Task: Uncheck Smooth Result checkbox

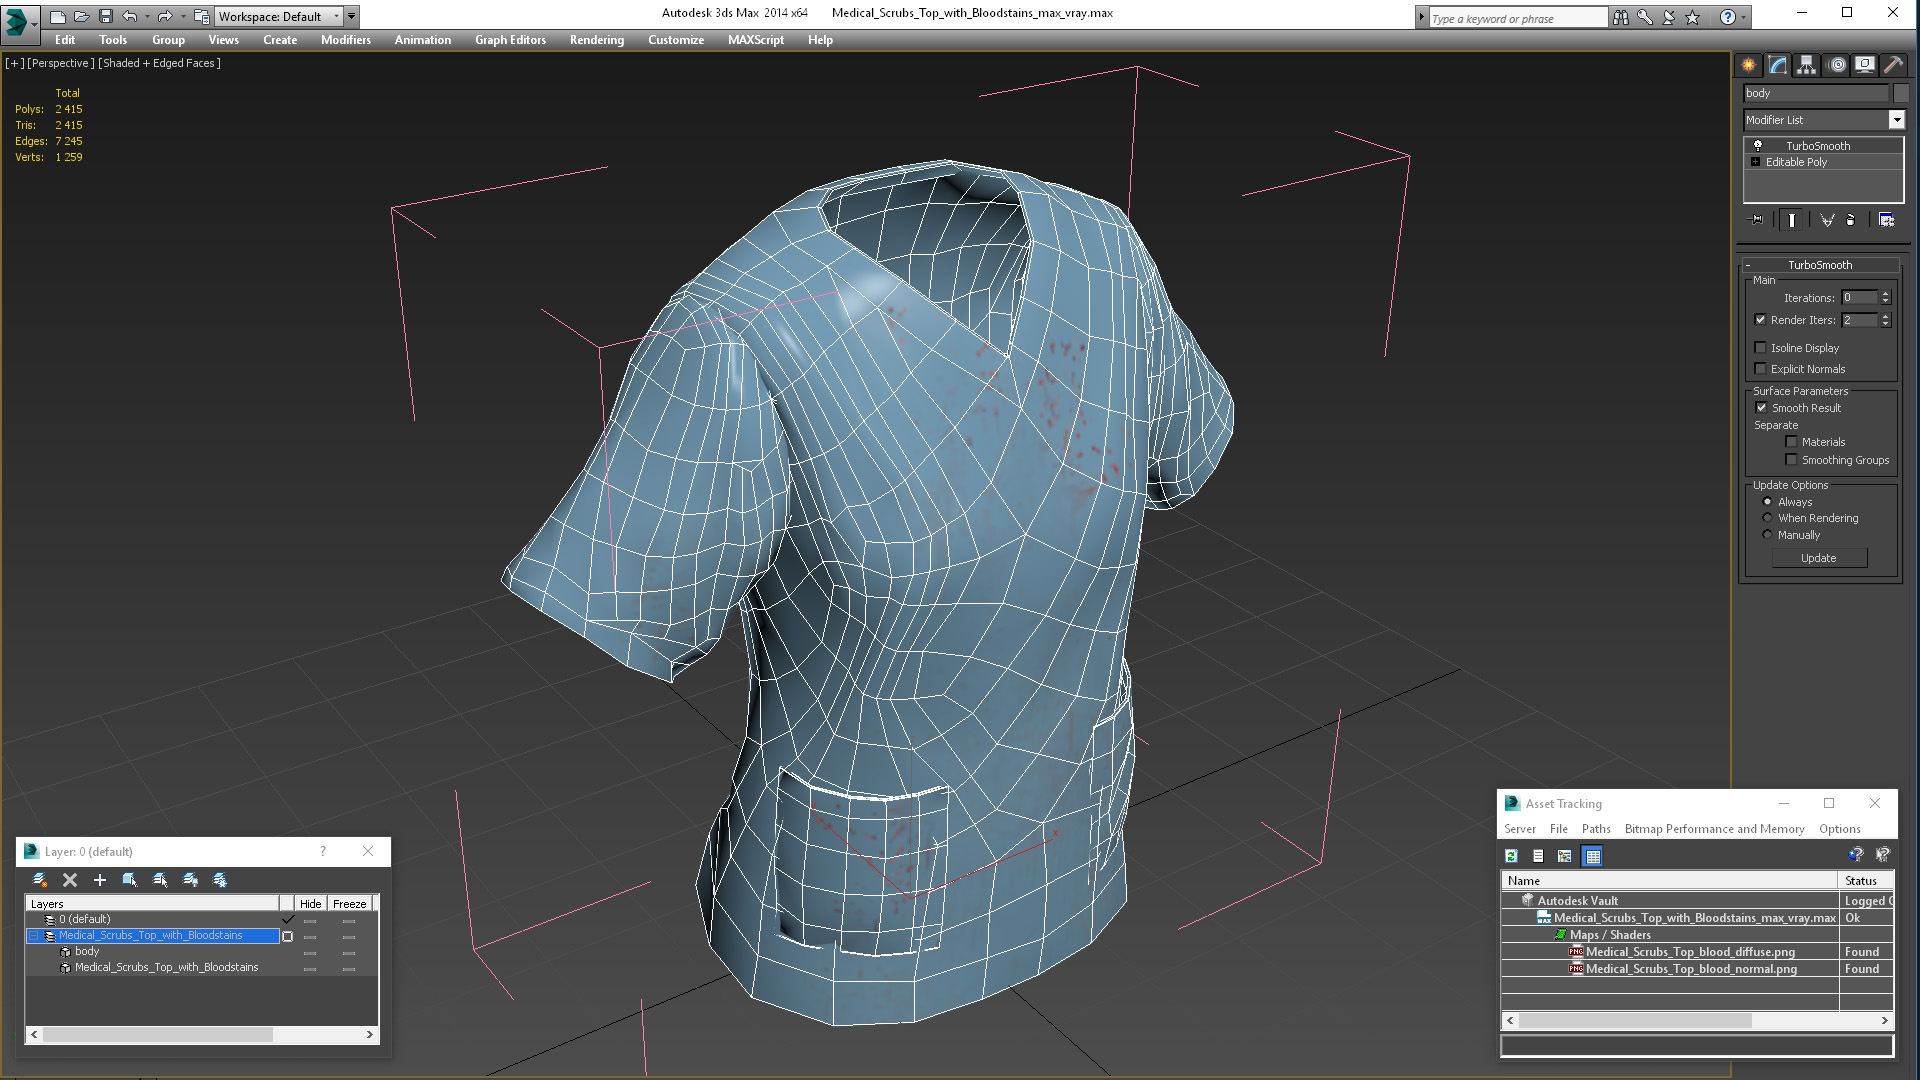Action: (1761, 408)
